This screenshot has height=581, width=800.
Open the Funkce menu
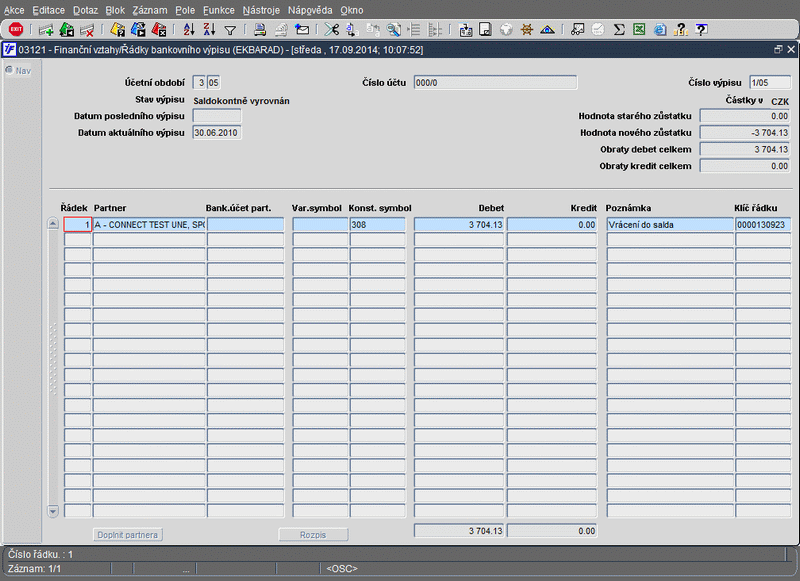click(x=218, y=10)
